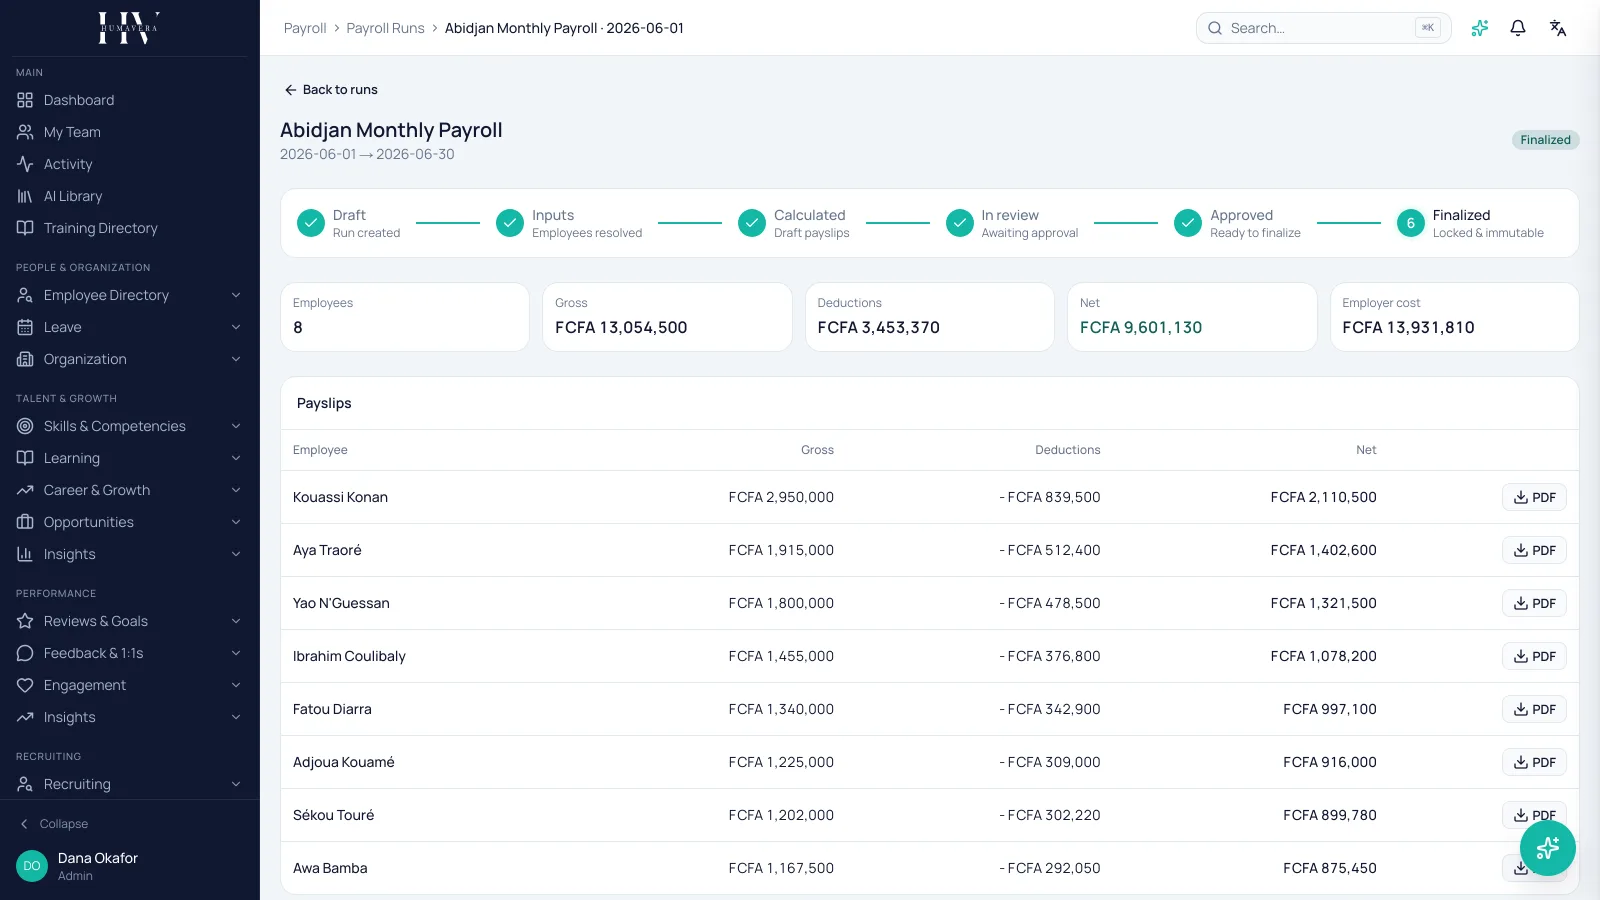
Task: Open AI Library from the sidebar
Action: pyautogui.click(x=129, y=196)
